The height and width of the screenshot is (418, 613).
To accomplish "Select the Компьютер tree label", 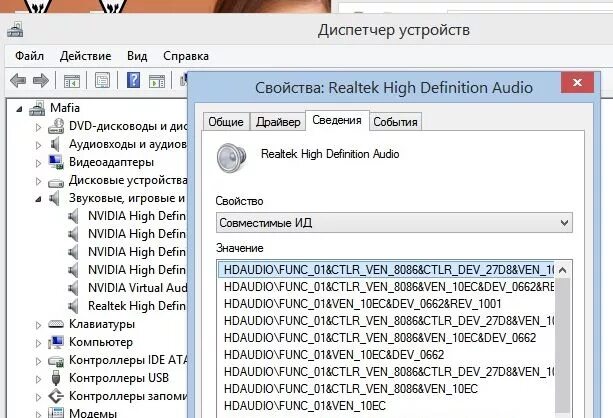I will tap(101, 342).
